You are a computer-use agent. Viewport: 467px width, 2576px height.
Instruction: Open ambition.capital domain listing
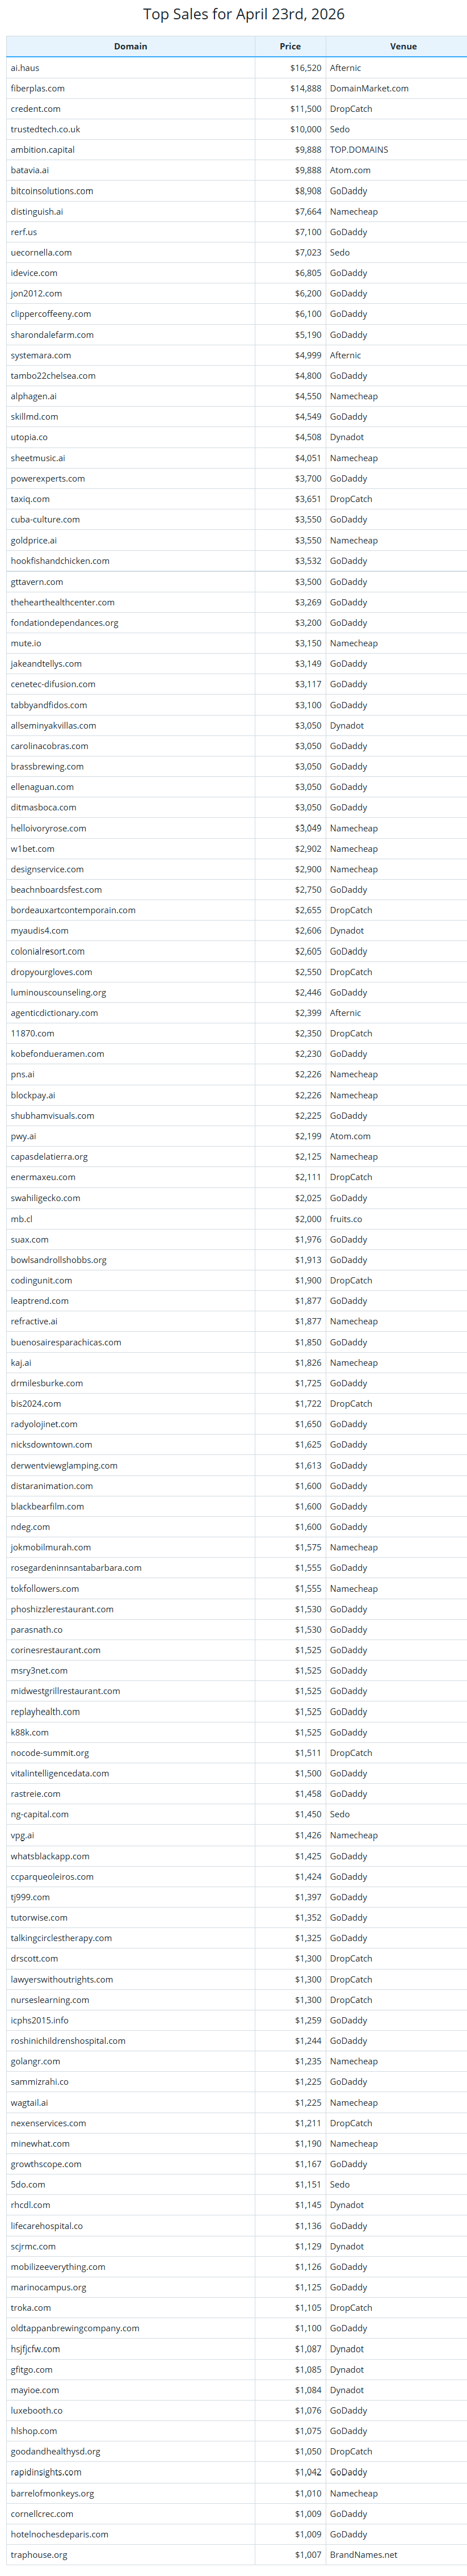tap(43, 150)
